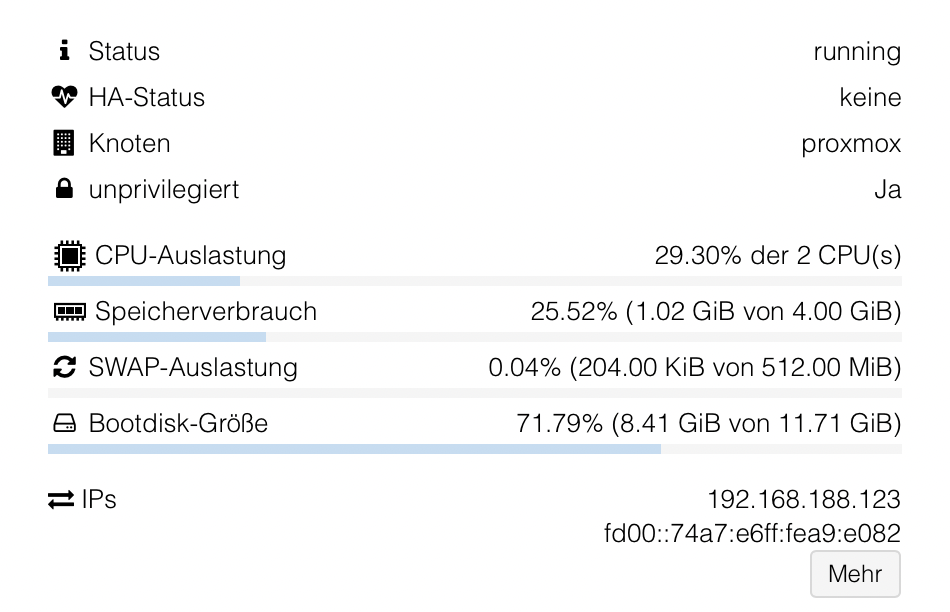
Task: Click the SWAP usage progress bar
Action: pyautogui.click(x=474, y=393)
